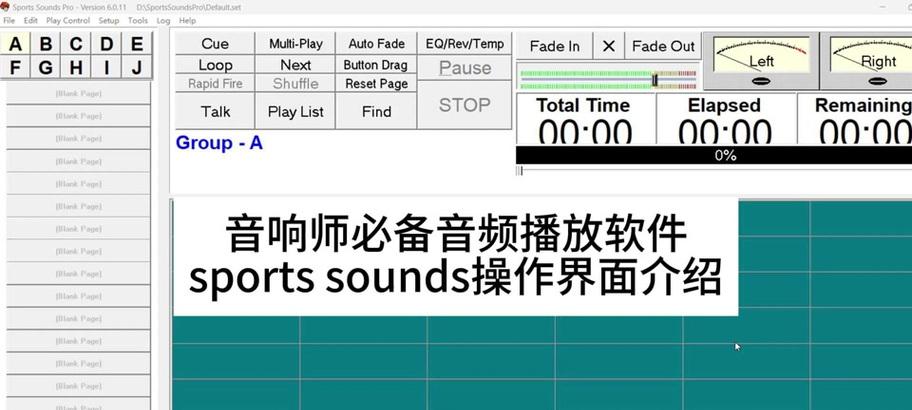Open the Find dialog

pos(376,111)
